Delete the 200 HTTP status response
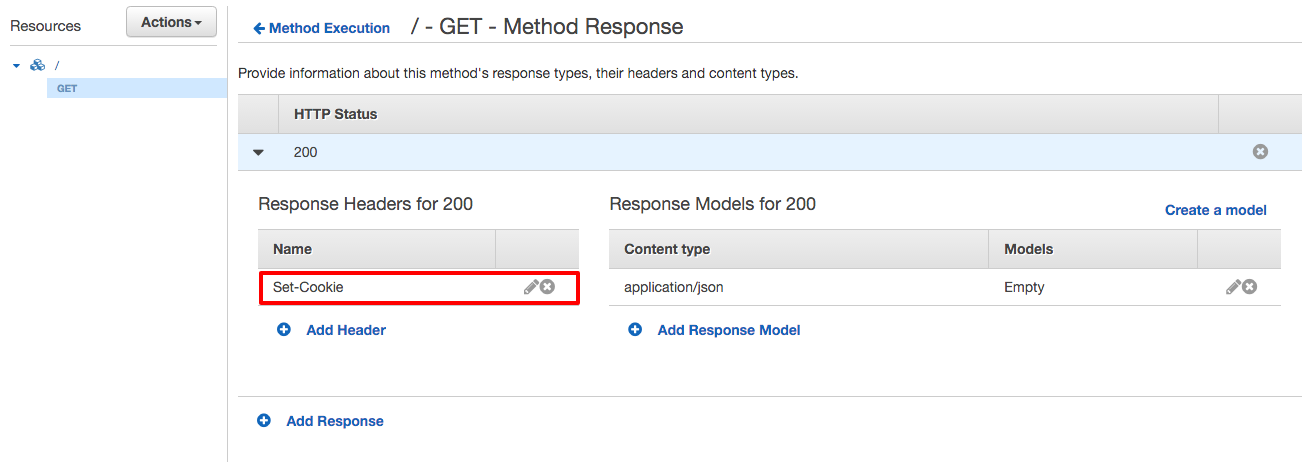The image size is (1311, 462). [1260, 152]
